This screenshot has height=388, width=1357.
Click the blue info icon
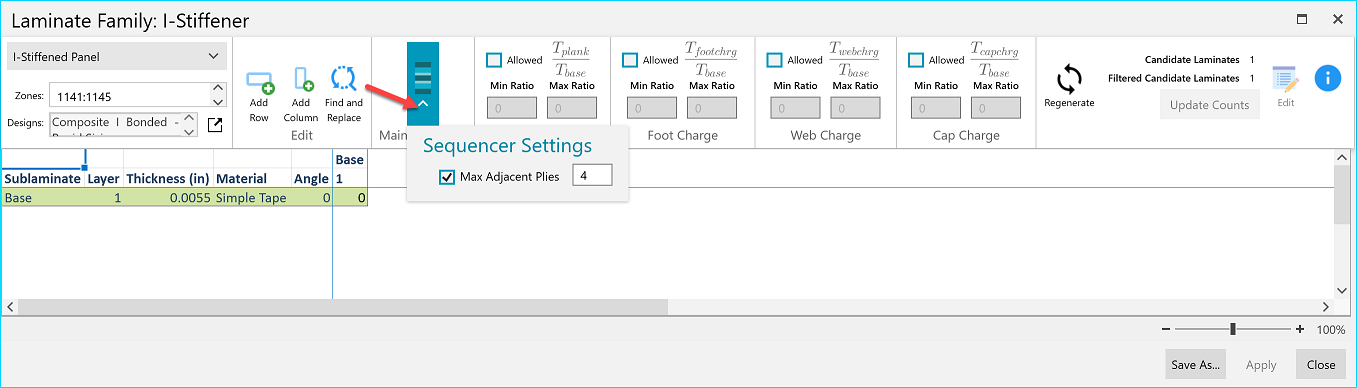[x=1328, y=78]
